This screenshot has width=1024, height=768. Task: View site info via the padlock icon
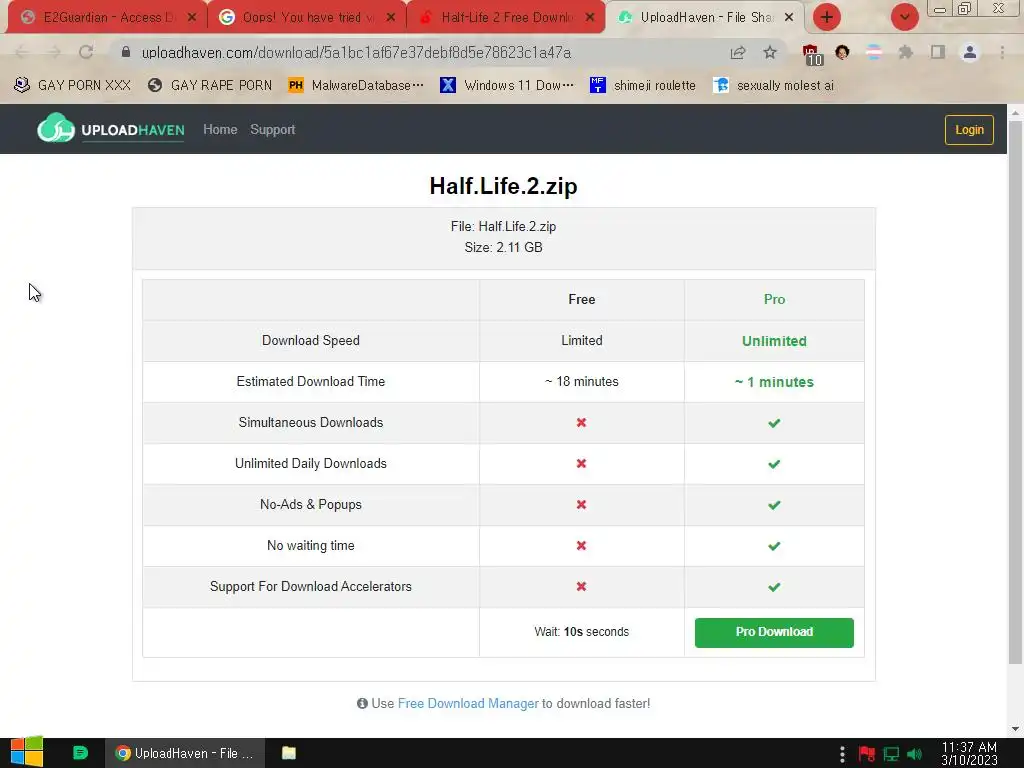[126, 52]
